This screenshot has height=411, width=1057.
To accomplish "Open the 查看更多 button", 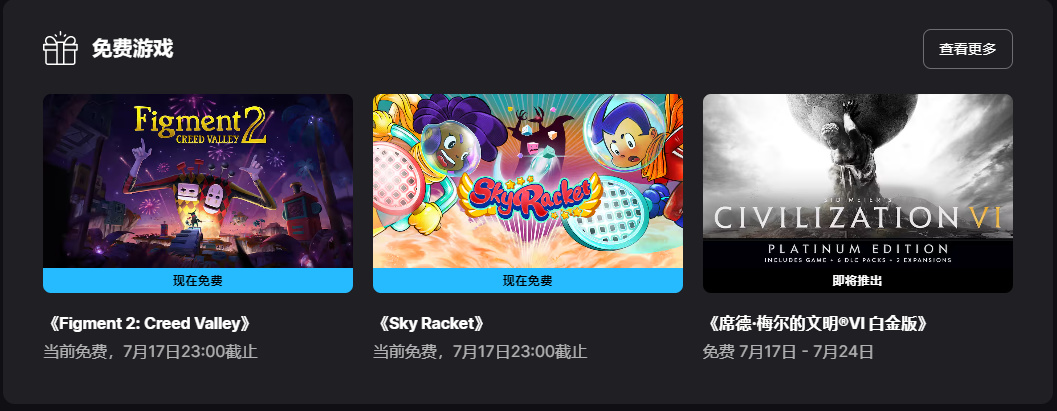I will (x=967, y=49).
